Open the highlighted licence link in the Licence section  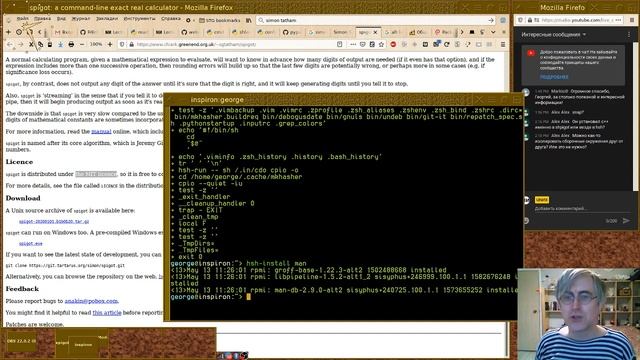click(96, 174)
